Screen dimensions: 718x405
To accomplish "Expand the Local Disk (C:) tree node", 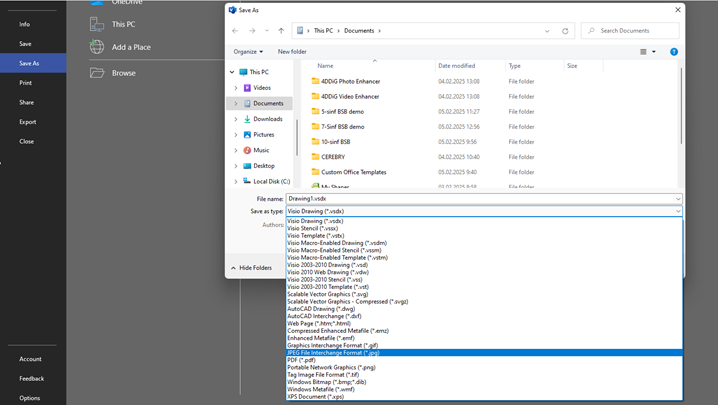I will (x=236, y=181).
